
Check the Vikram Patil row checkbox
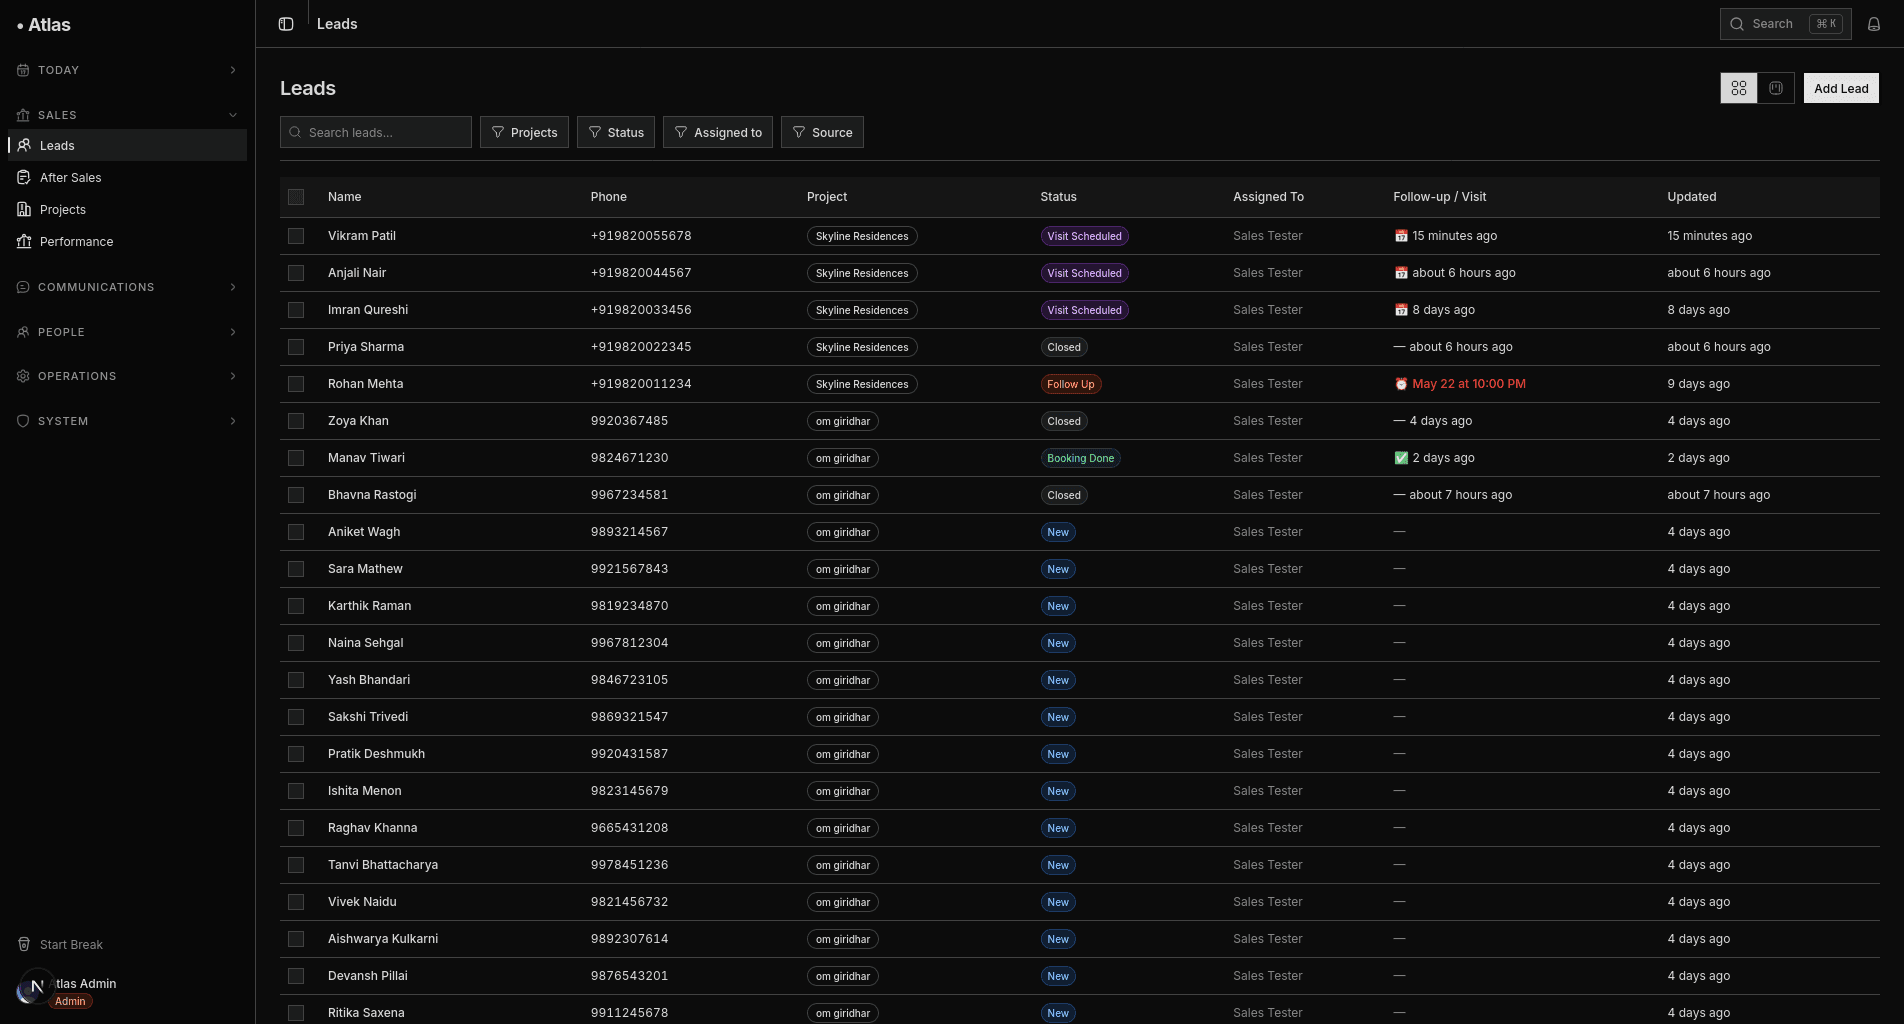click(x=296, y=236)
